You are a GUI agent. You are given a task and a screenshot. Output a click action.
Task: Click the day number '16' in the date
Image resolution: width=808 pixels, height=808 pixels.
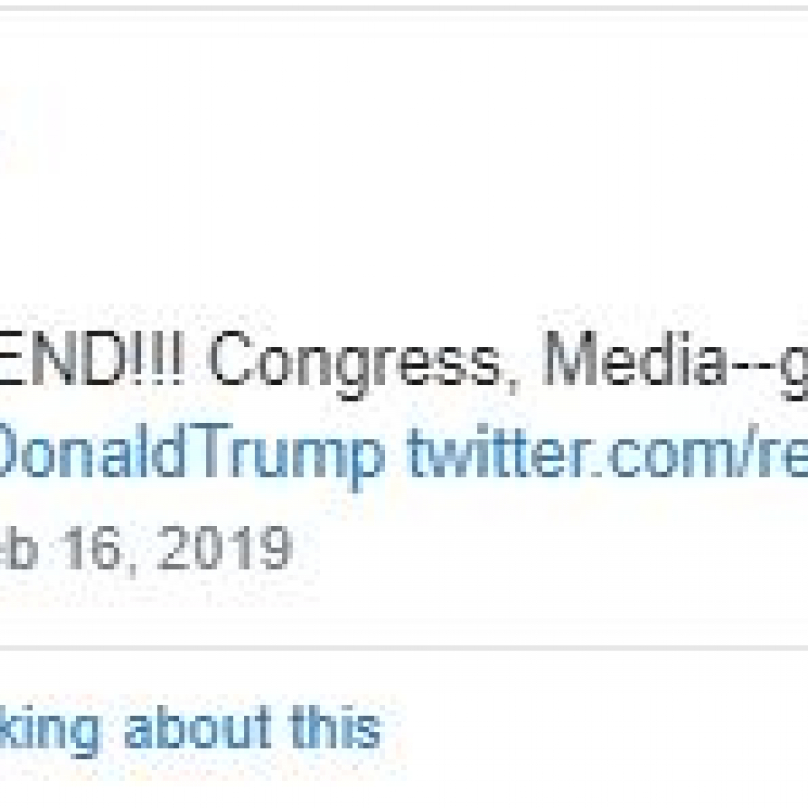click(x=94, y=548)
